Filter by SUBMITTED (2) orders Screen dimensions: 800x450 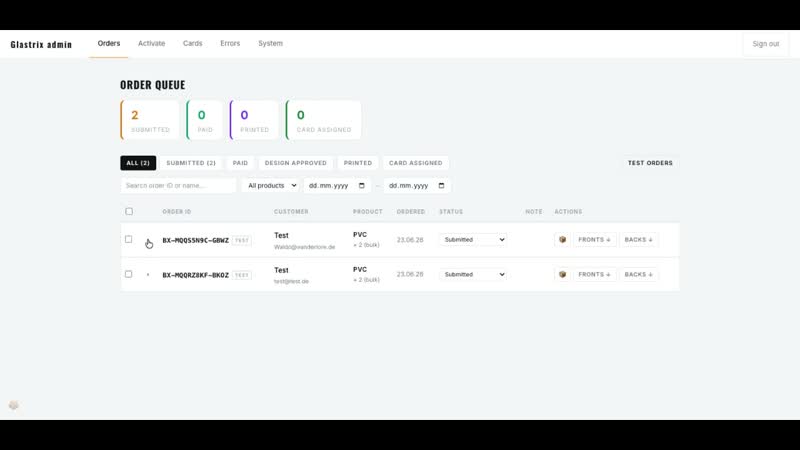[191, 163]
